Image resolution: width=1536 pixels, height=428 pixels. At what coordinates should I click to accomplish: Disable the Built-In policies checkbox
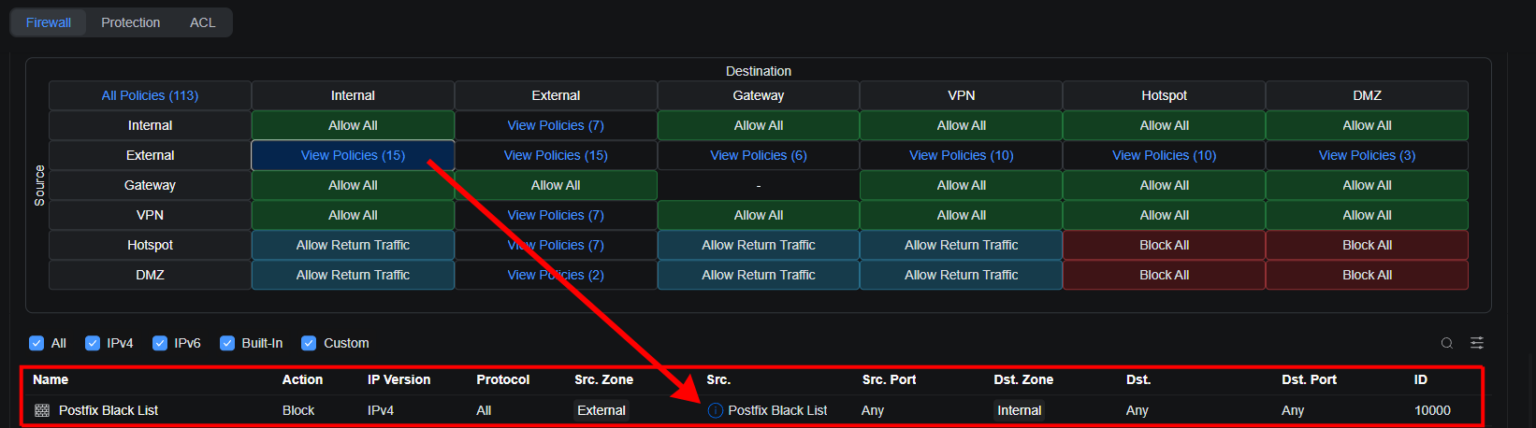[227, 343]
